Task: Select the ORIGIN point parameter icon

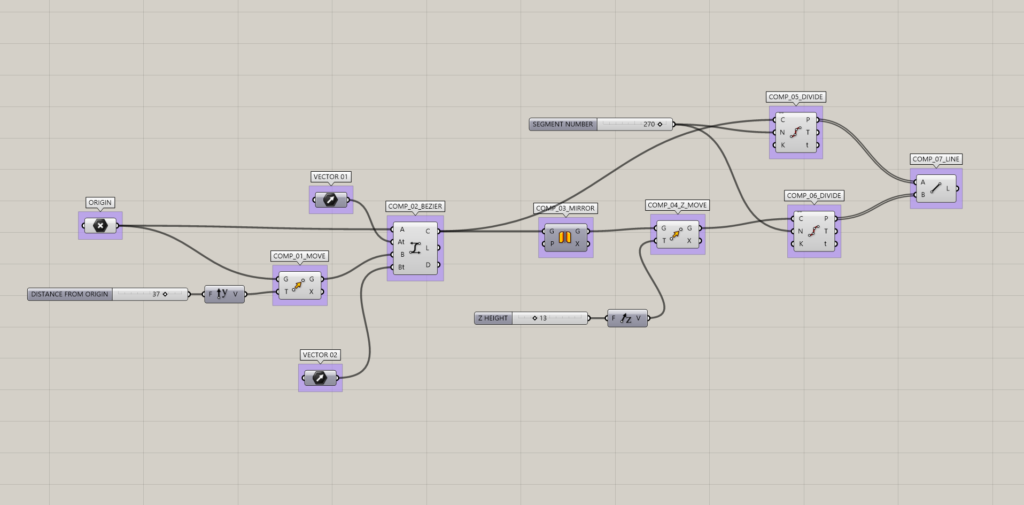Action: (100, 226)
